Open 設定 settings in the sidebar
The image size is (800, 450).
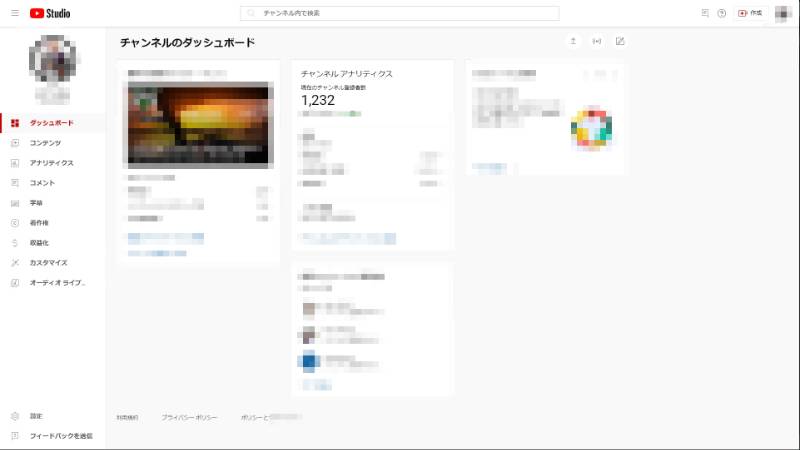click(53, 416)
